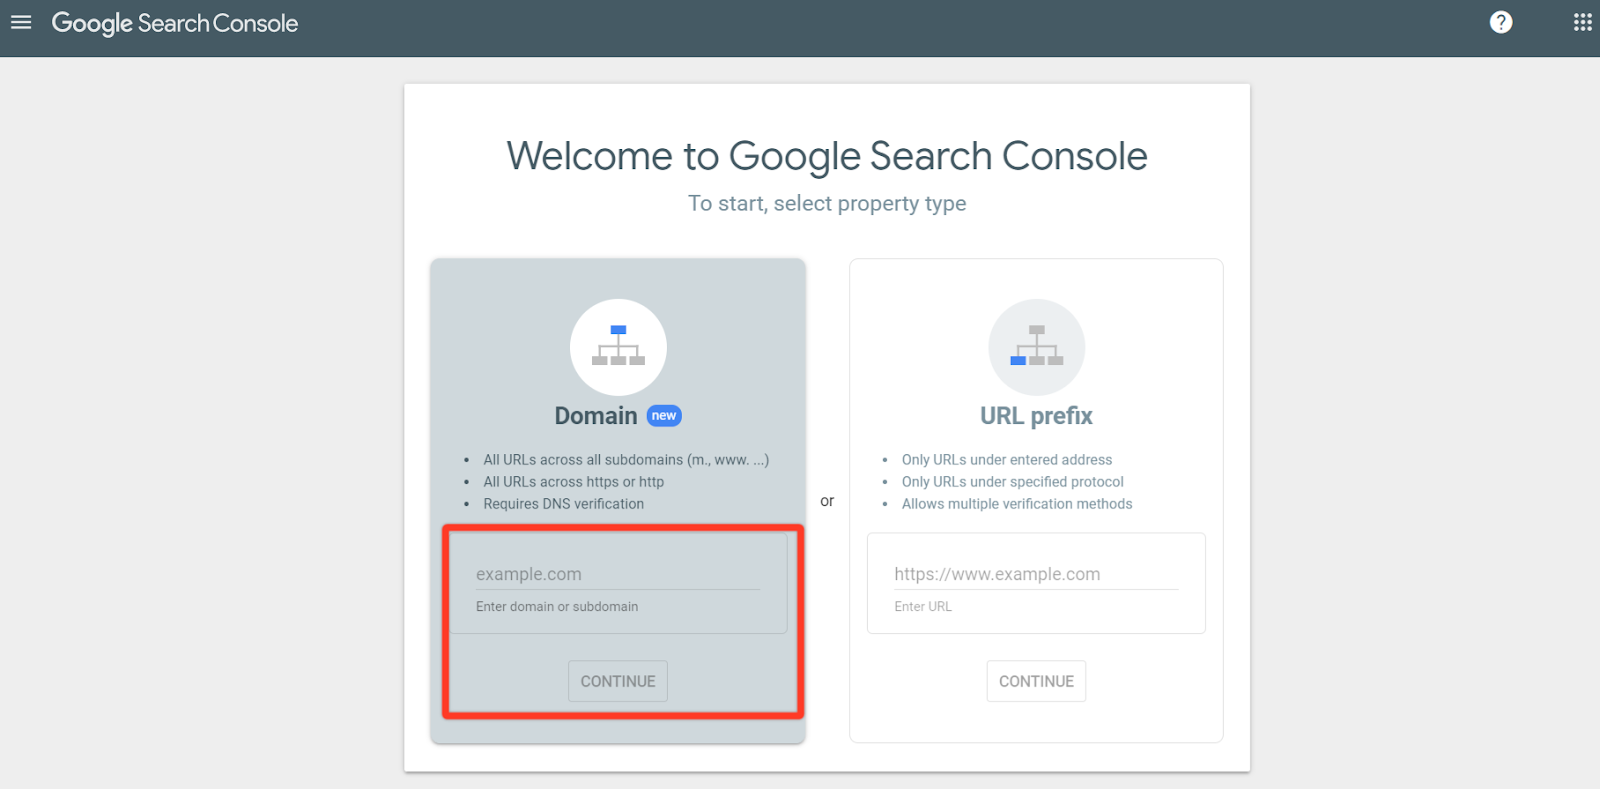Viewport: 1600px width, 789px height.
Task: Click the 'Enter URL' helper text
Action: tap(923, 607)
